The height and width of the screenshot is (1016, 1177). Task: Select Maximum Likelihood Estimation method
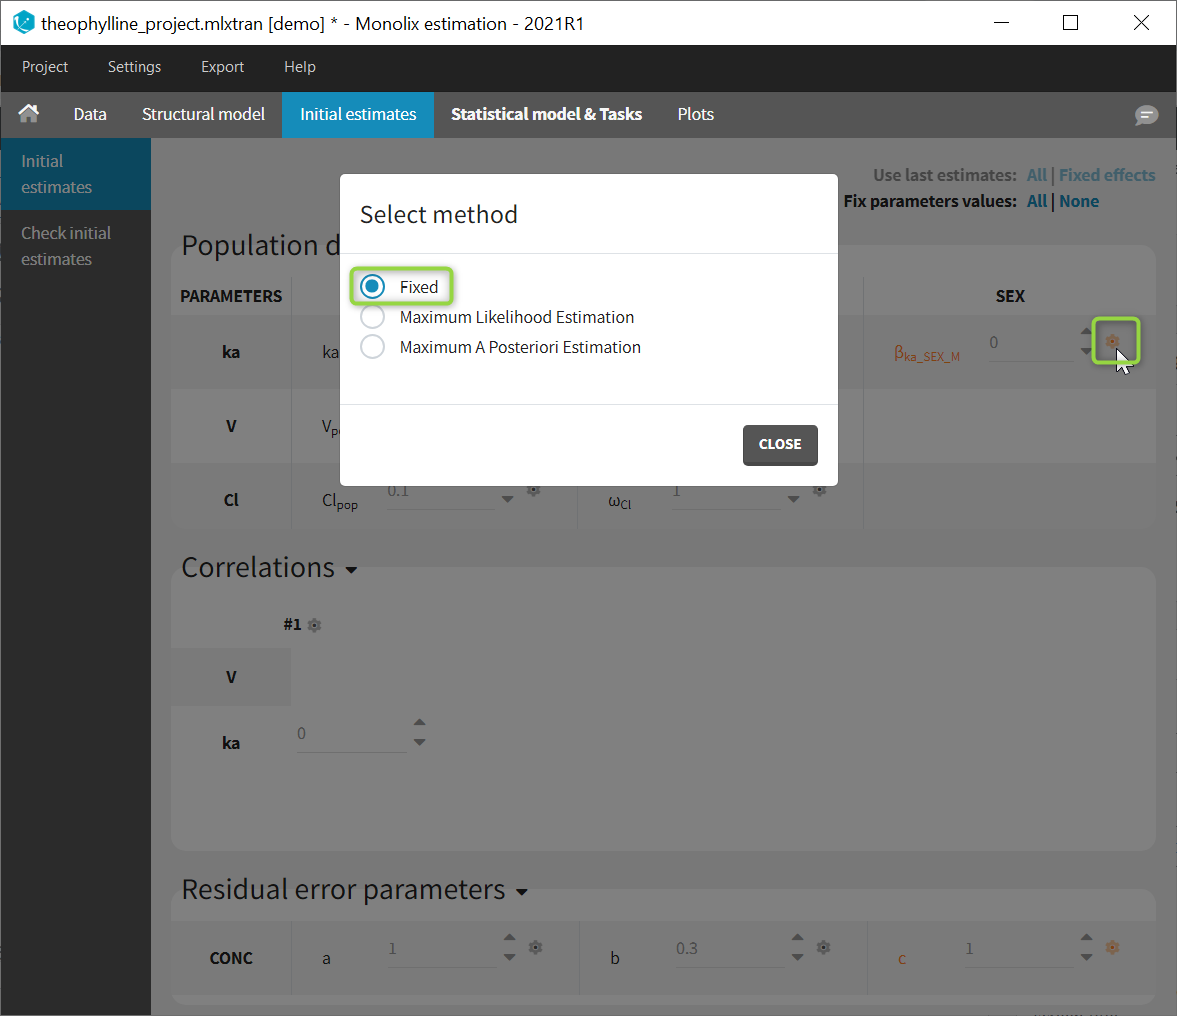click(x=373, y=317)
